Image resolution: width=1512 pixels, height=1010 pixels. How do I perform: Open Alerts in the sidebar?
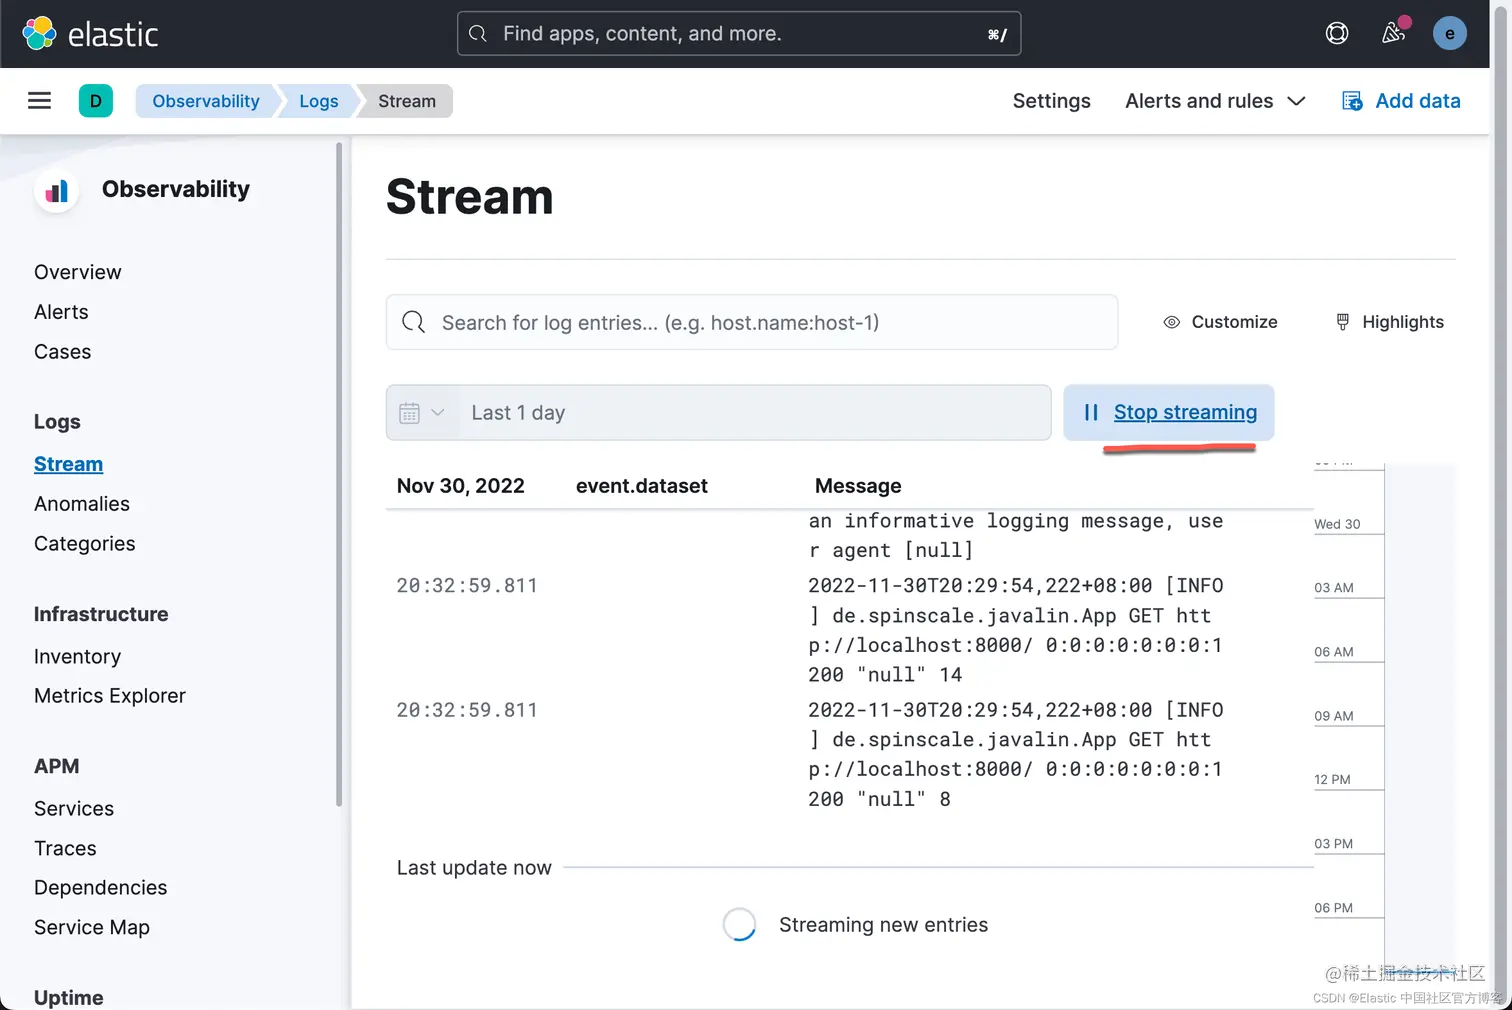pyautogui.click(x=61, y=312)
